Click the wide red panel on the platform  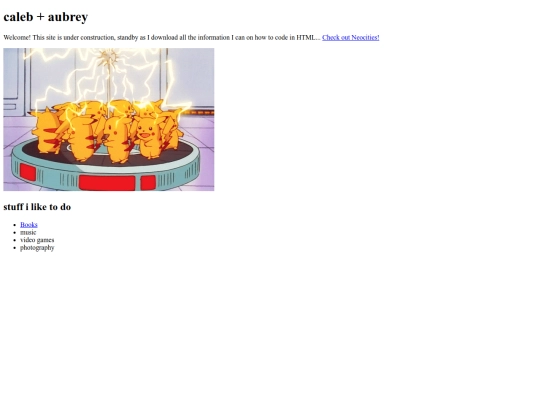coord(107,183)
